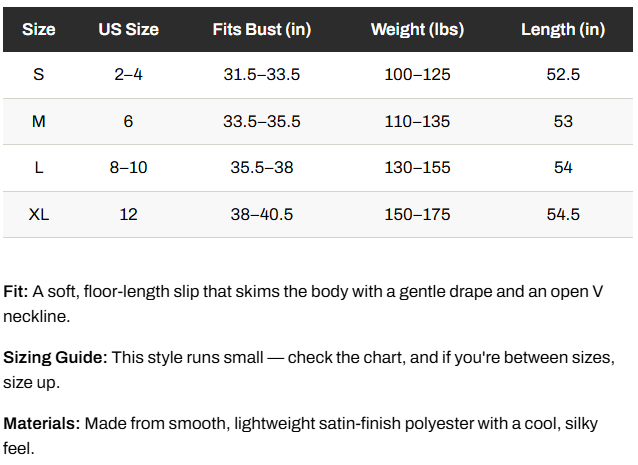Select the XL size row label
The width and height of the screenshot is (638, 465).
point(39,214)
